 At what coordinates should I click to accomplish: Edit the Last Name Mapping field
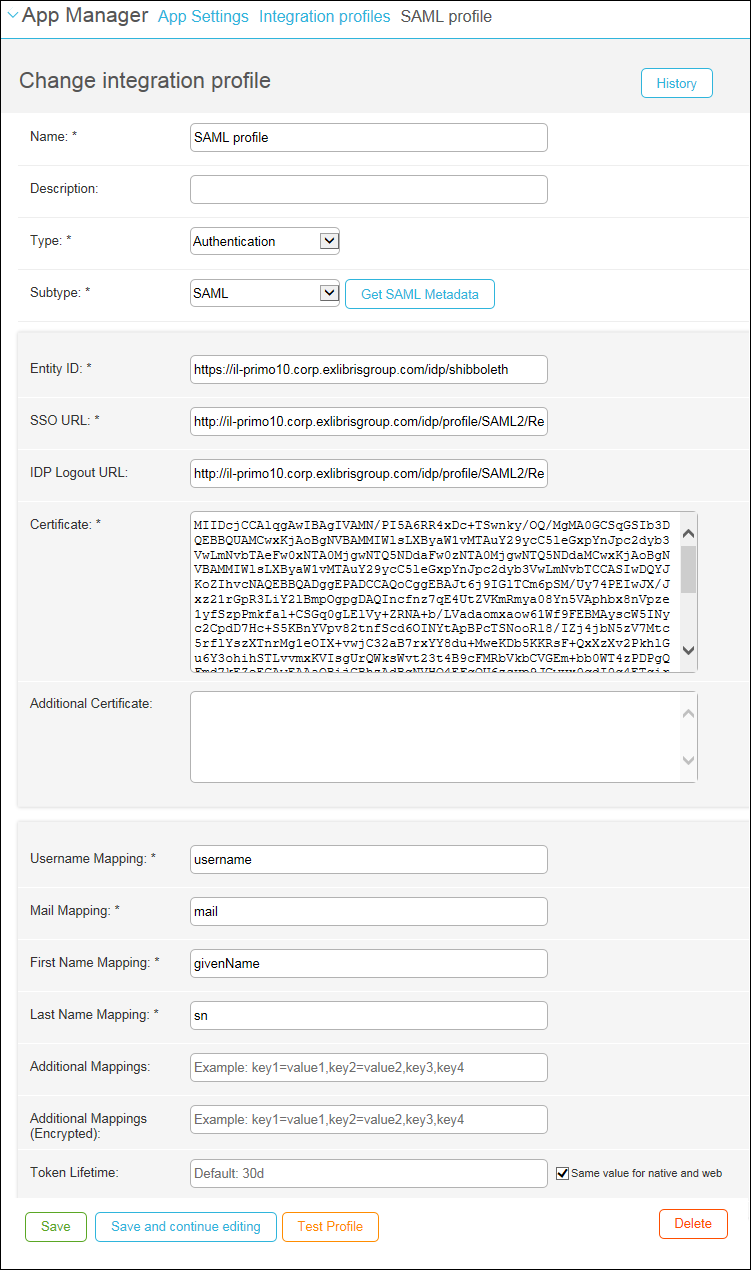click(369, 1015)
